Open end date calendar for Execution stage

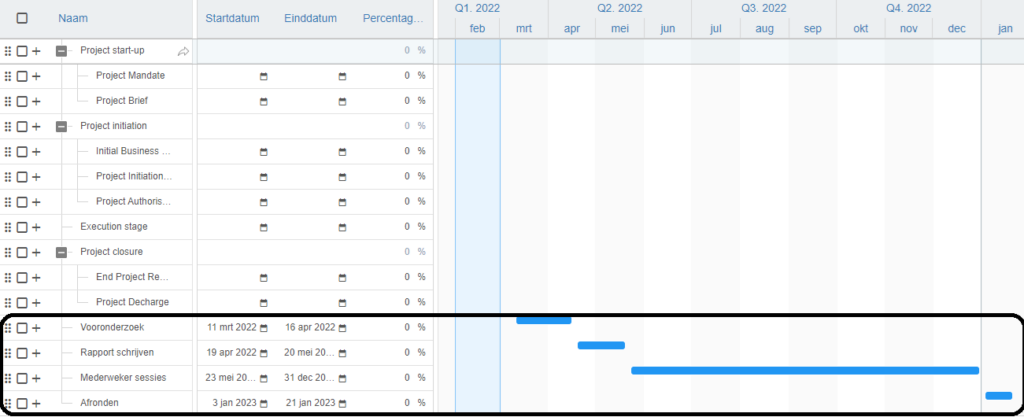342,228
